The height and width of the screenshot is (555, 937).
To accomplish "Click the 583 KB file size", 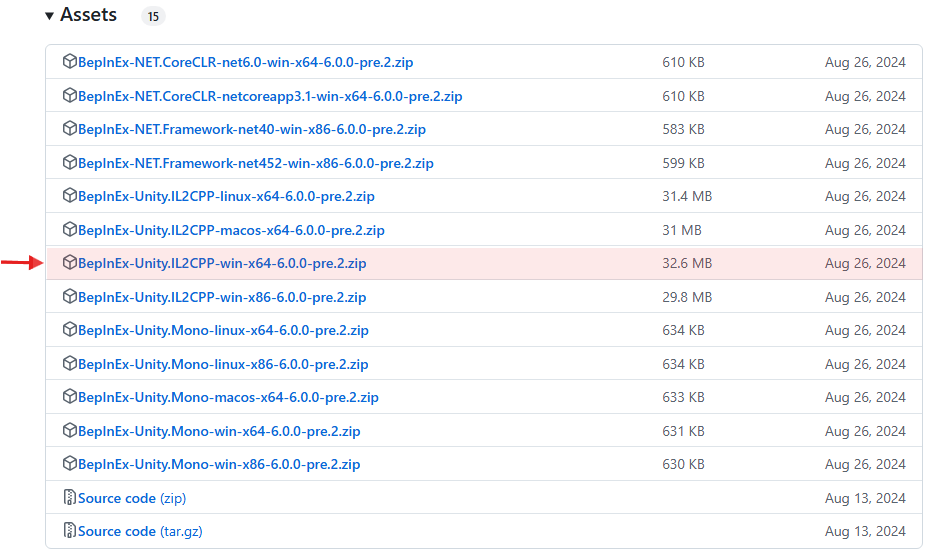I will pos(684,129).
